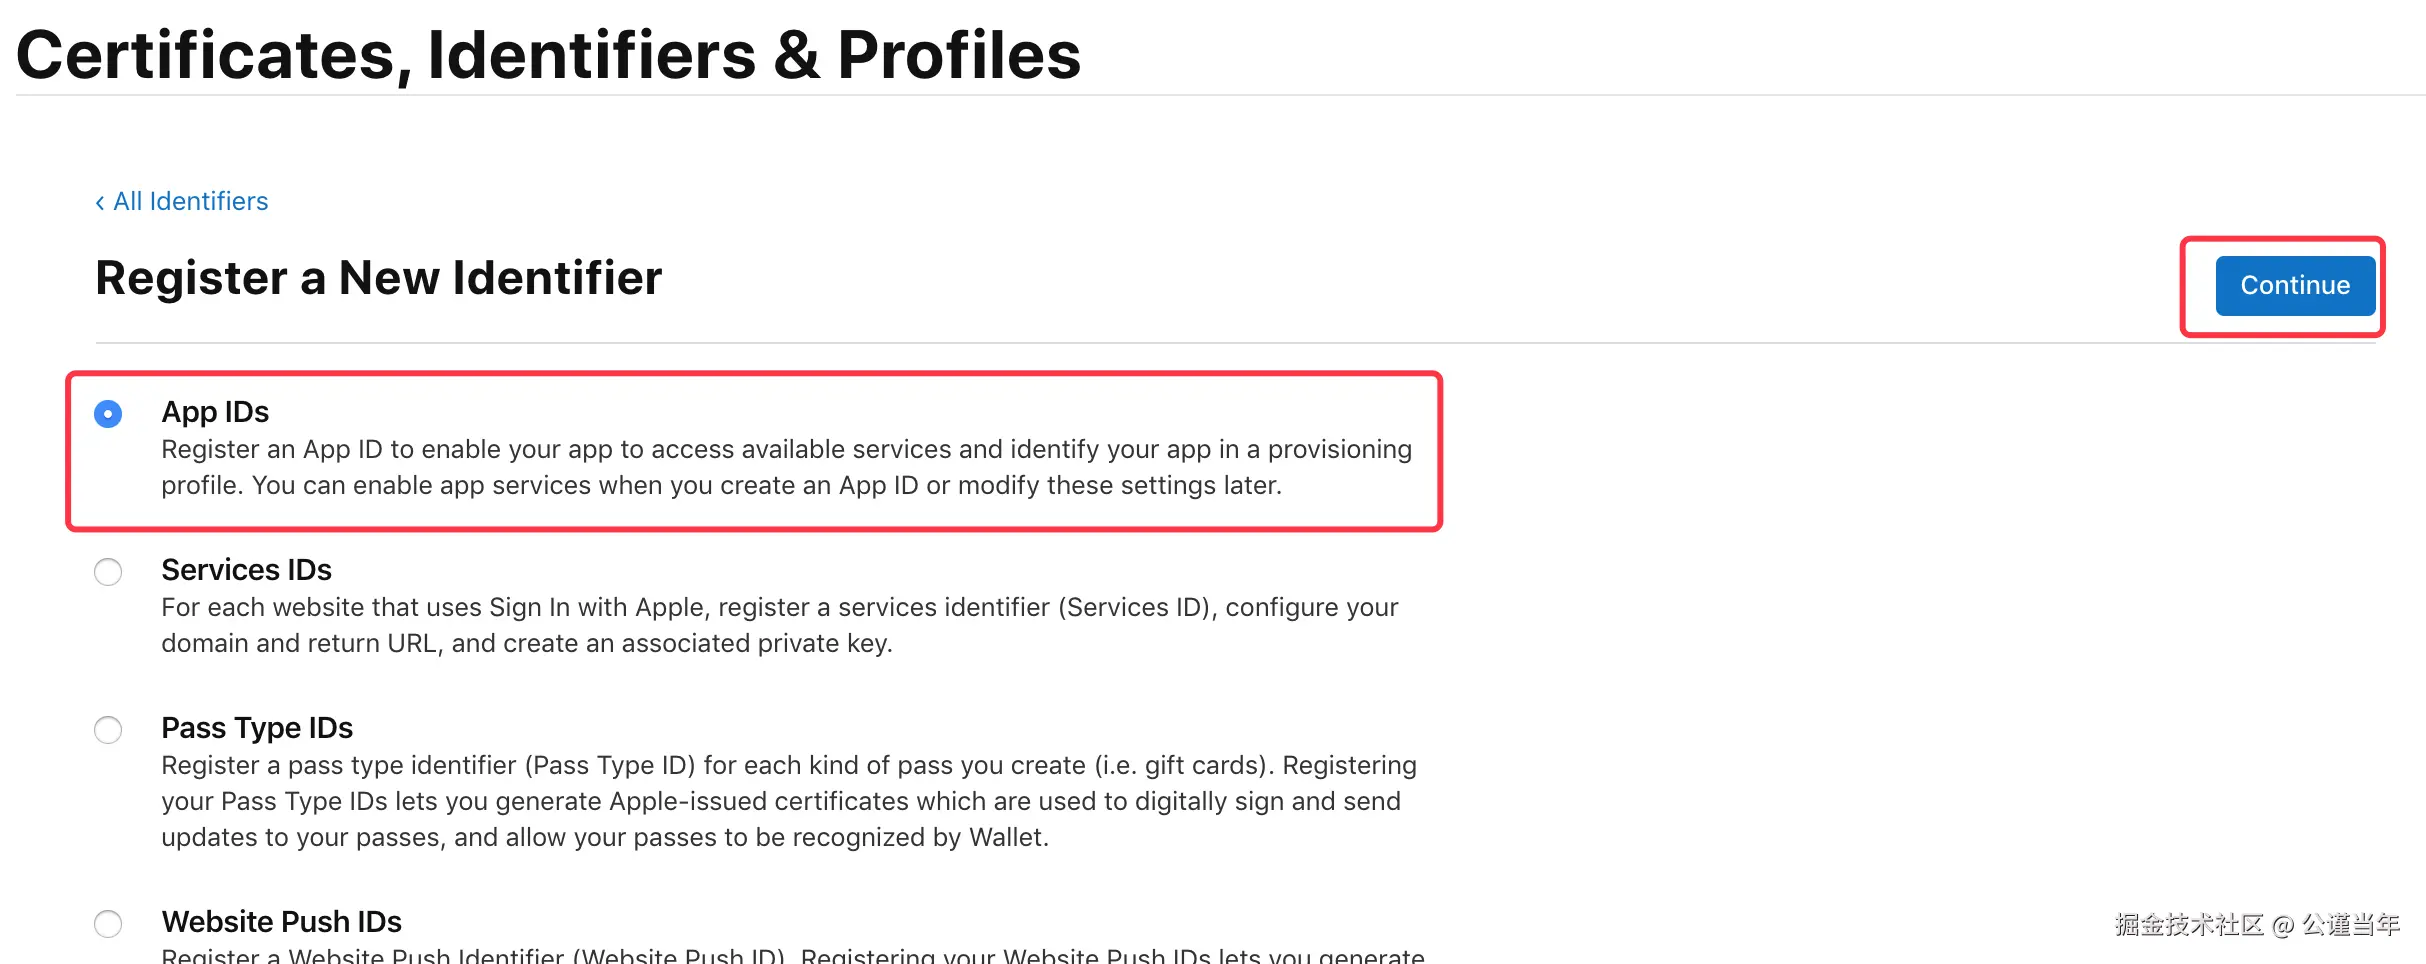The image size is (2426, 964).
Task: Click the Continue button
Action: click(2294, 286)
